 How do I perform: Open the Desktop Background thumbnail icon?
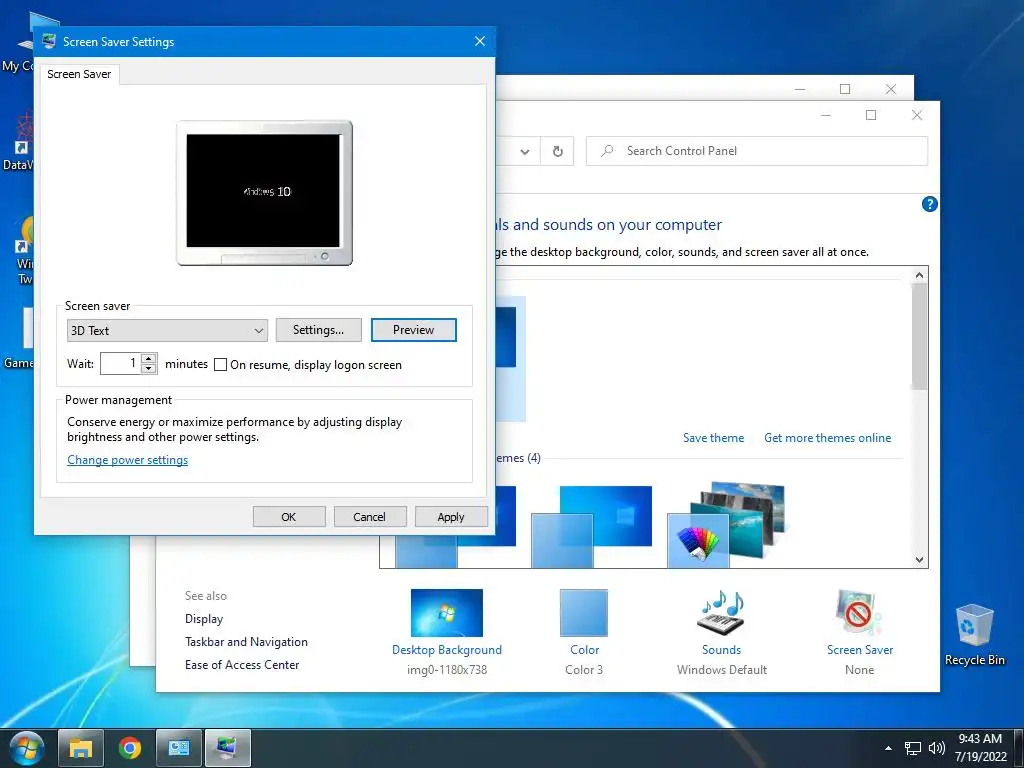pyautogui.click(x=447, y=613)
